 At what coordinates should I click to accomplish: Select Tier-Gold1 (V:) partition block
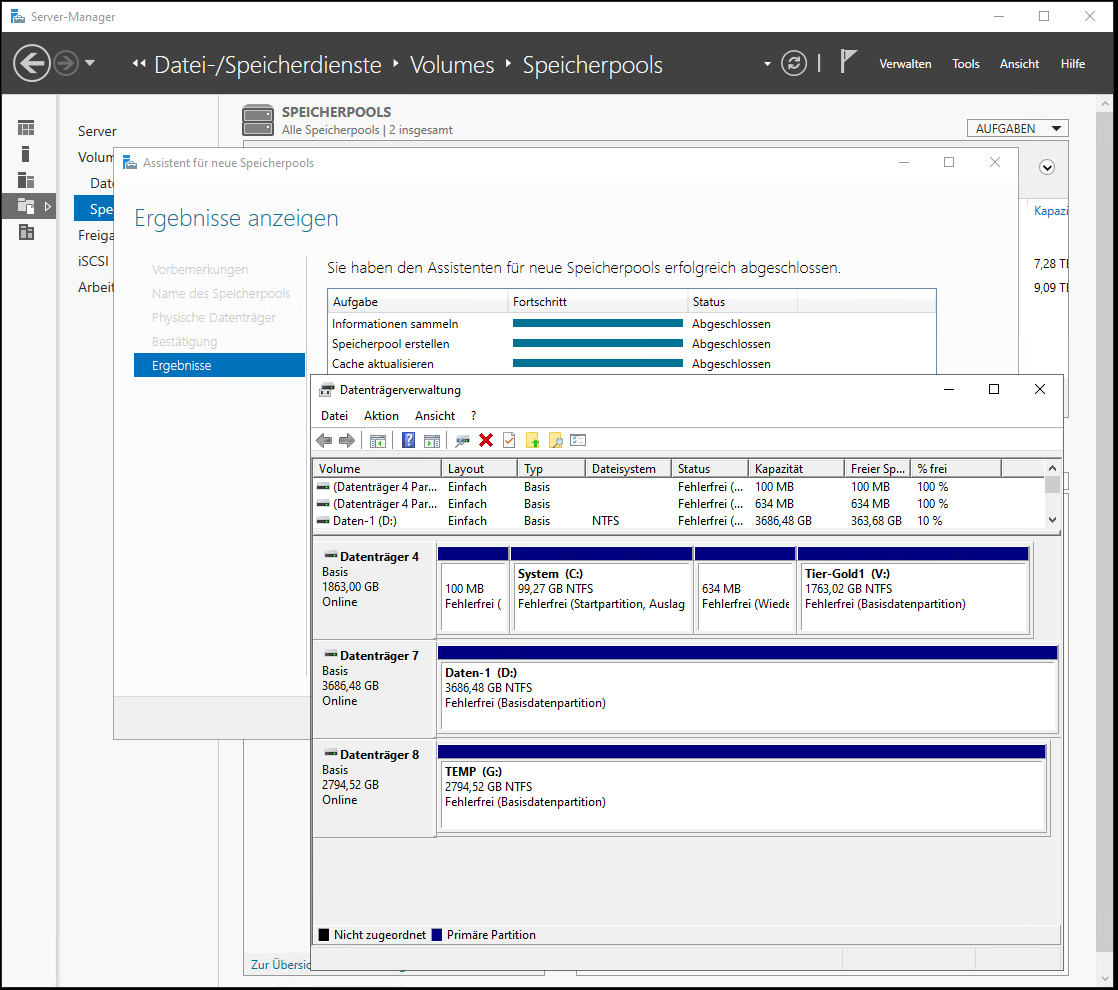coord(913,590)
